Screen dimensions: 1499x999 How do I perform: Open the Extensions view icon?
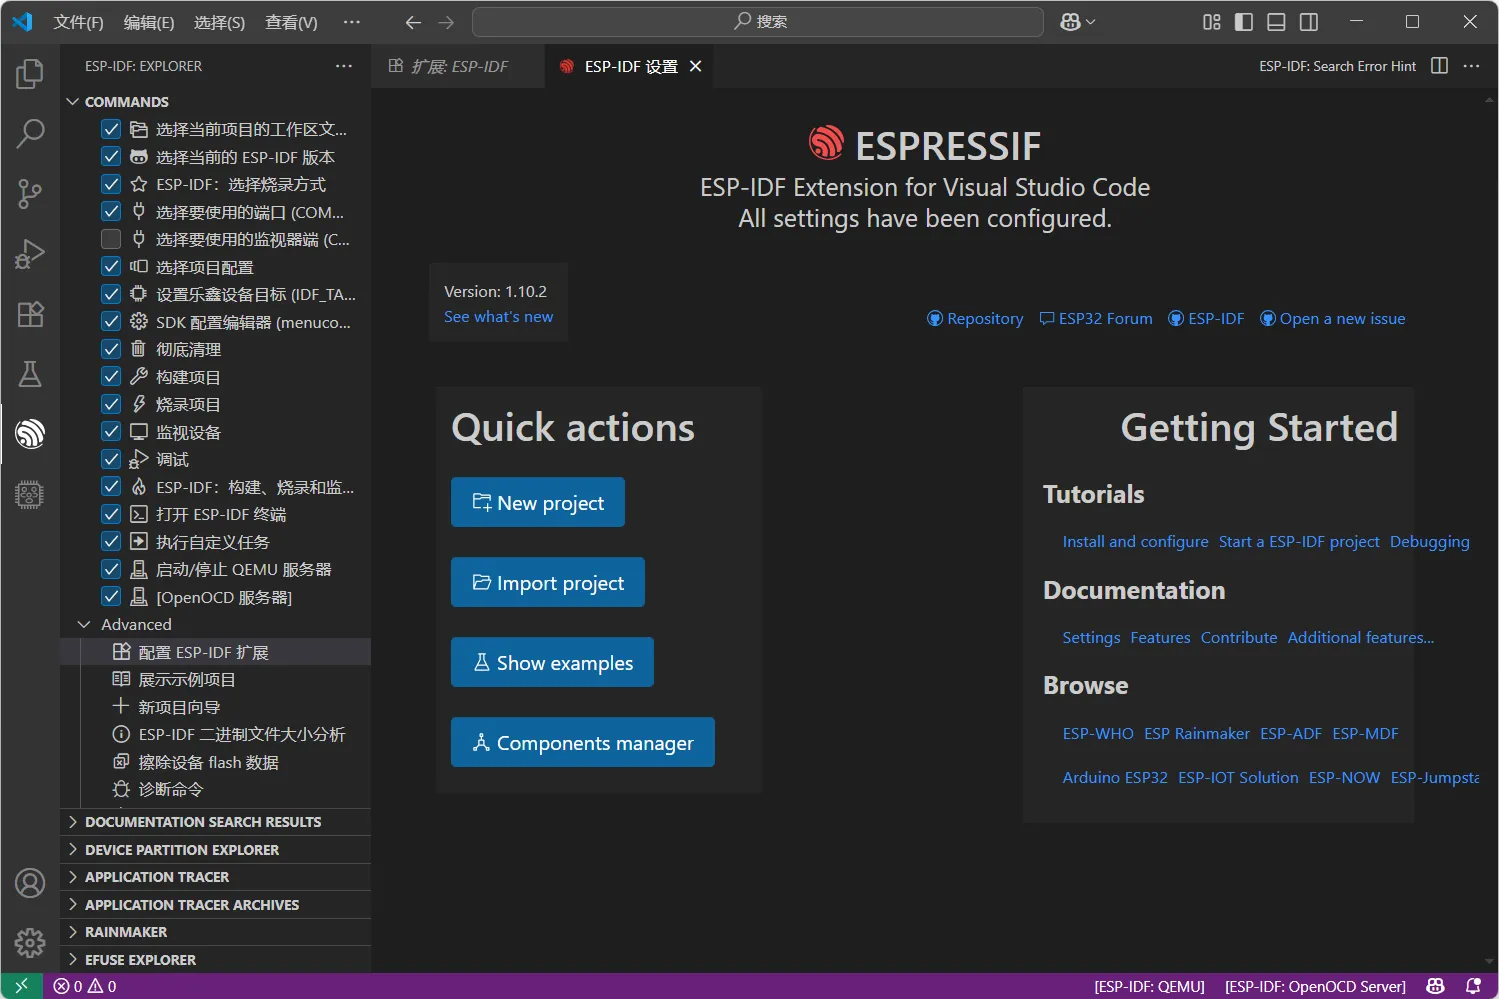pyautogui.click(x=30, y=314)
